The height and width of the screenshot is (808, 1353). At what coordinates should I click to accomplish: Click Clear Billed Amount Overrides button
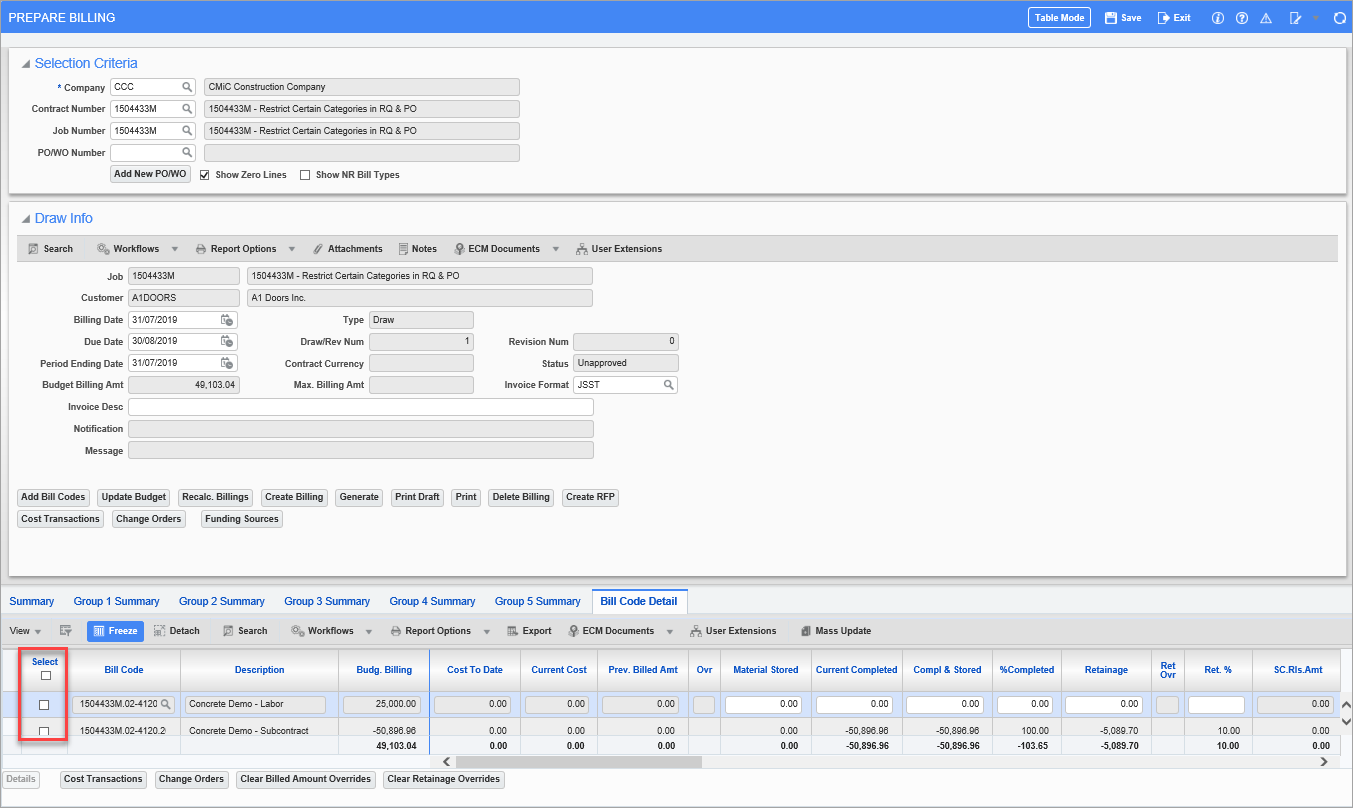click(306, 779)
